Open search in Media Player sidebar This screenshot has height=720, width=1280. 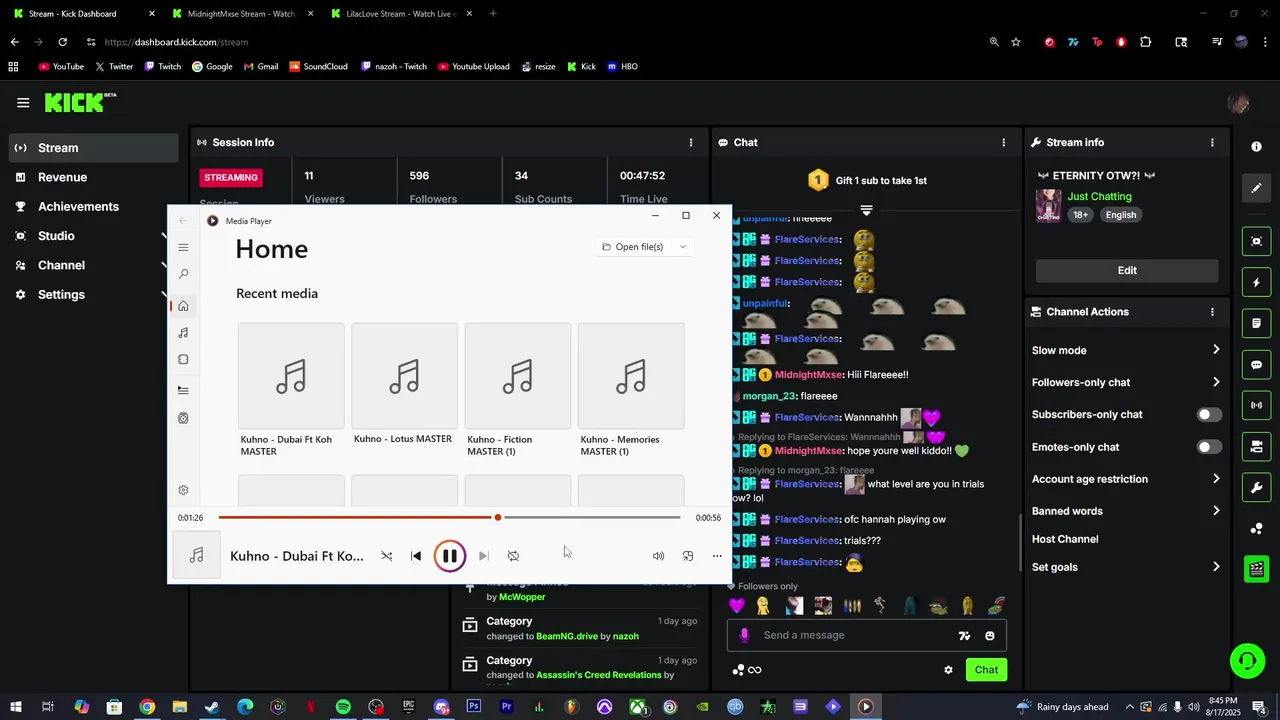pyautogui.click(x=183, y=274)
